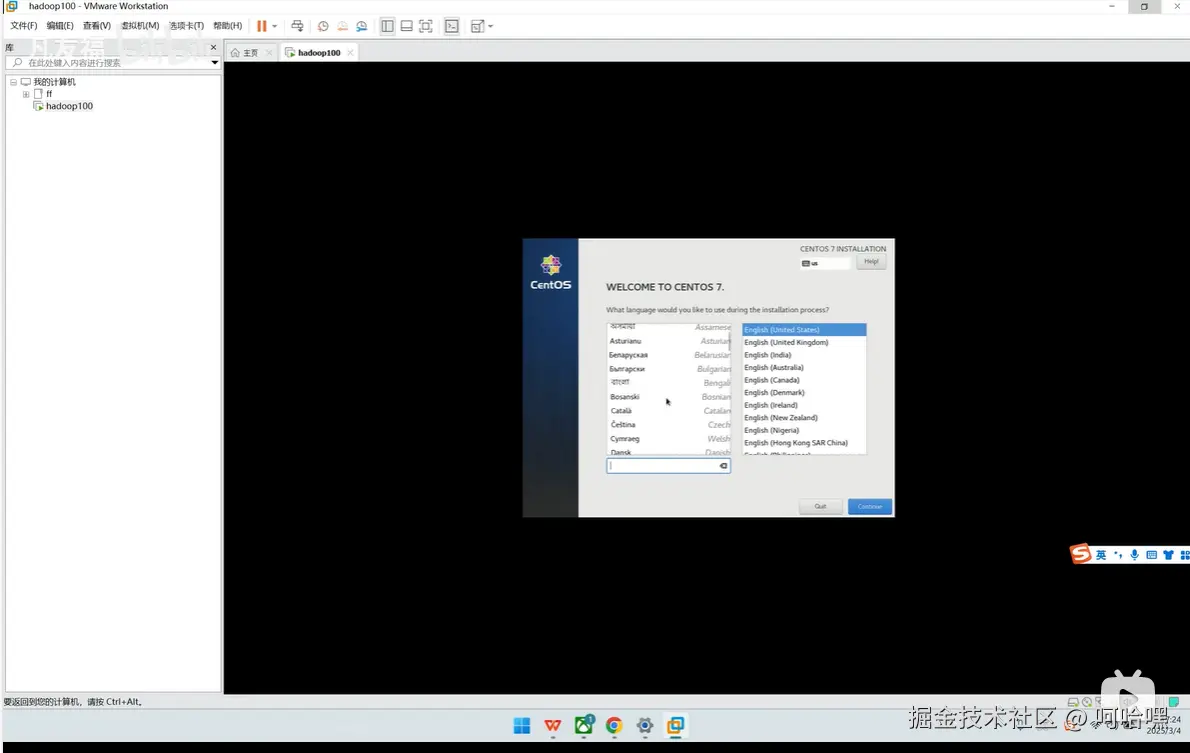Open the snapshot manager icon
Image resolution: width=1190 pixels, height=753 pixels.
coord(362,26)
